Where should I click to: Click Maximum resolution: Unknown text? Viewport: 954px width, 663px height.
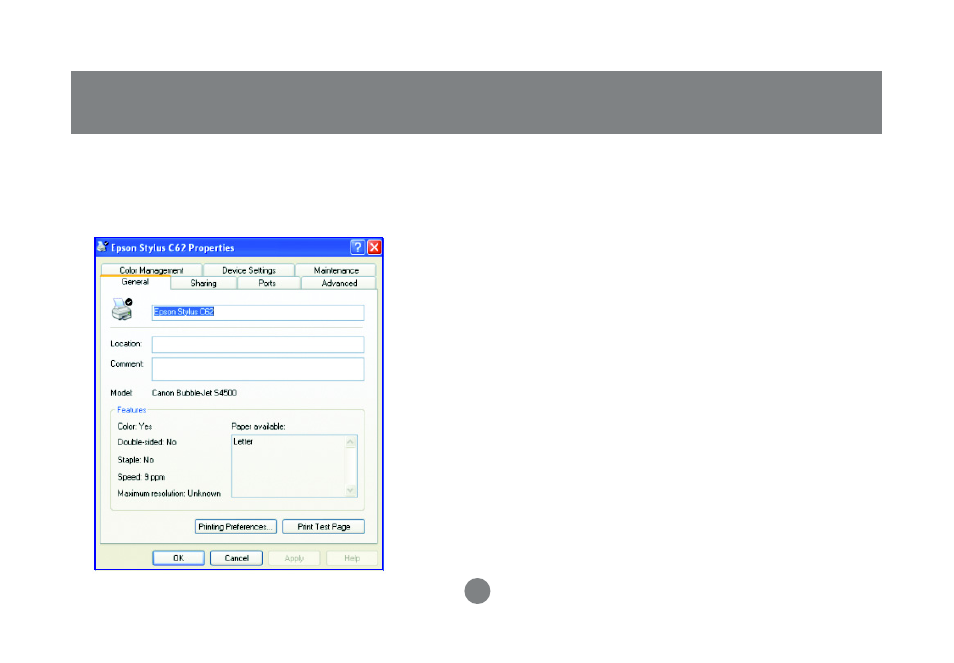tap(169, 493)
